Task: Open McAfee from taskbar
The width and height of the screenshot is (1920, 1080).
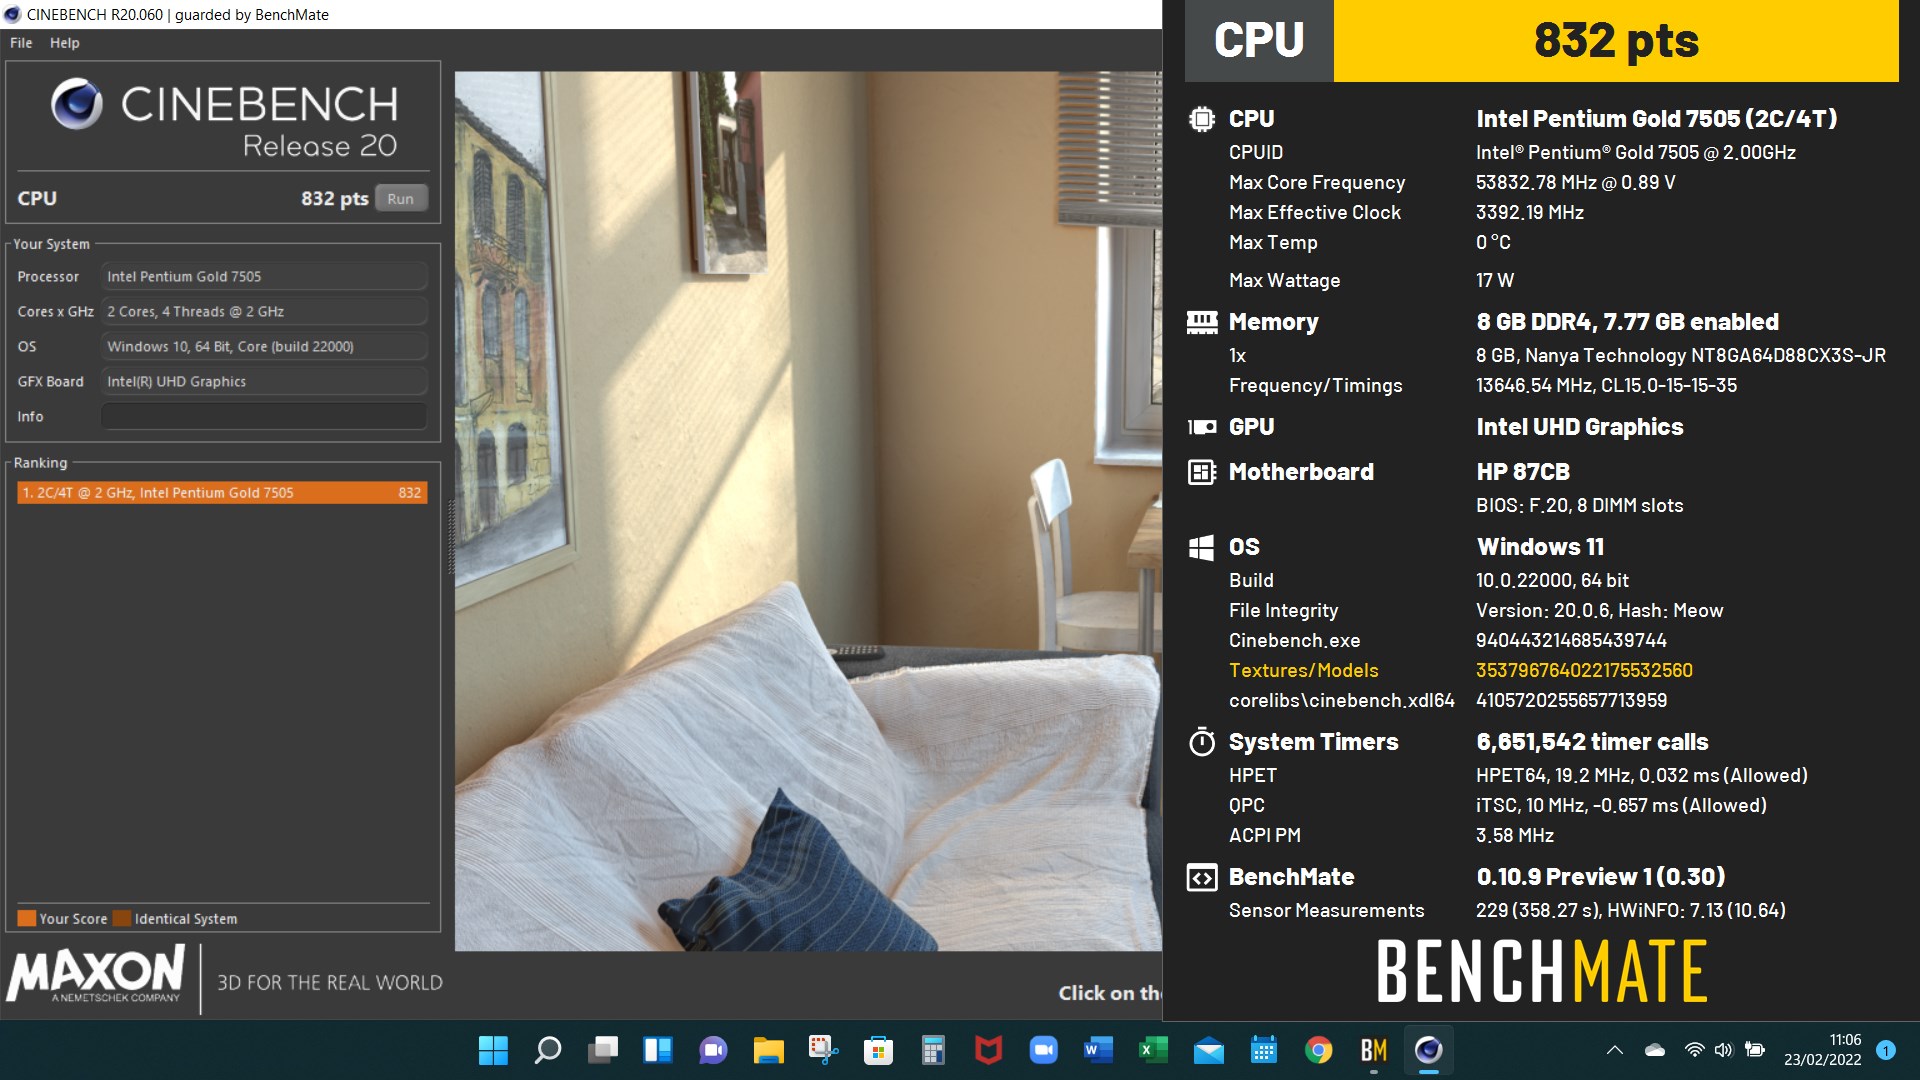Action: (988, 1050)
